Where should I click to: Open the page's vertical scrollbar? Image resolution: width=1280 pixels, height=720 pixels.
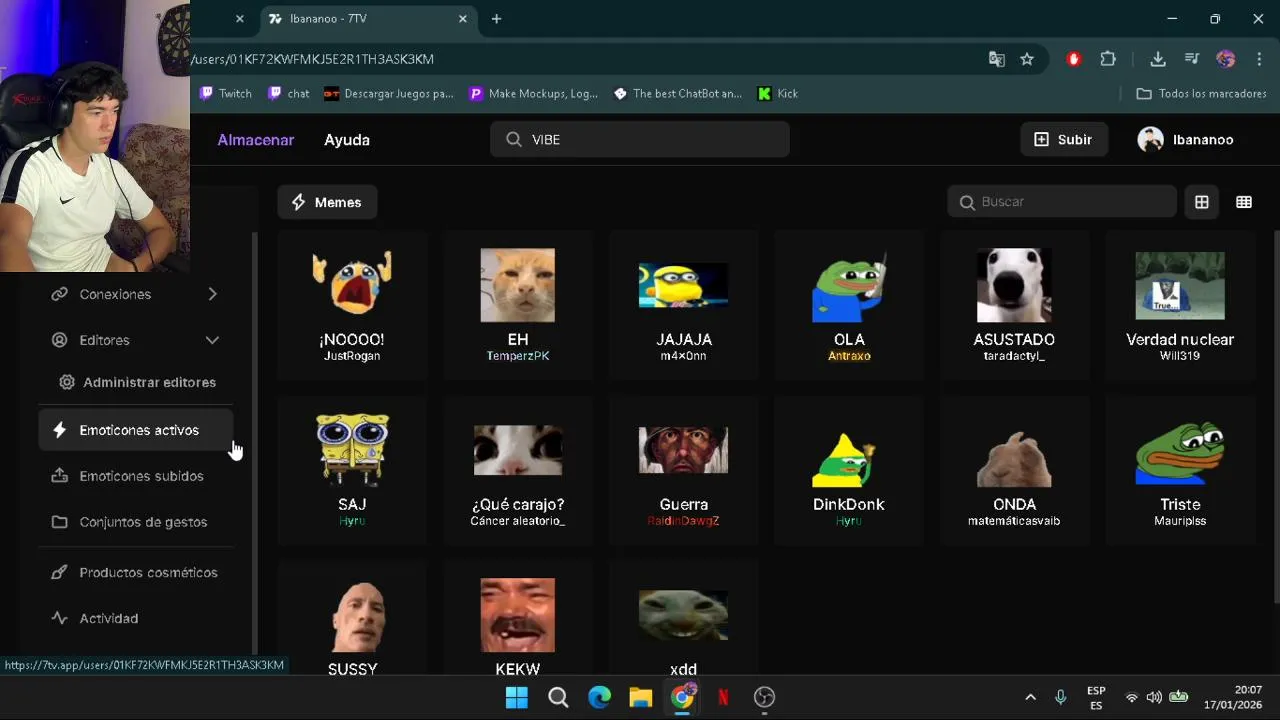tap(1277, 417)
